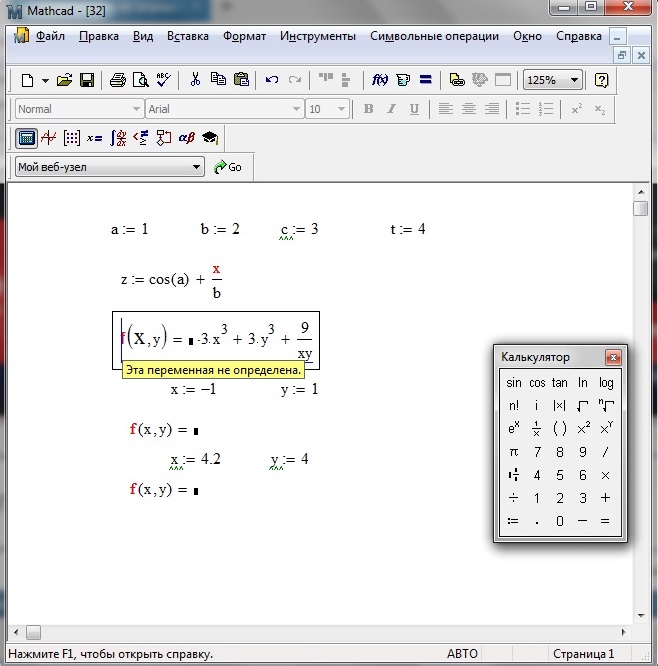658x666 pixels.
Task: Click the x := 4.2 definition
Action: pyautogui.click(x=195, y=460)
